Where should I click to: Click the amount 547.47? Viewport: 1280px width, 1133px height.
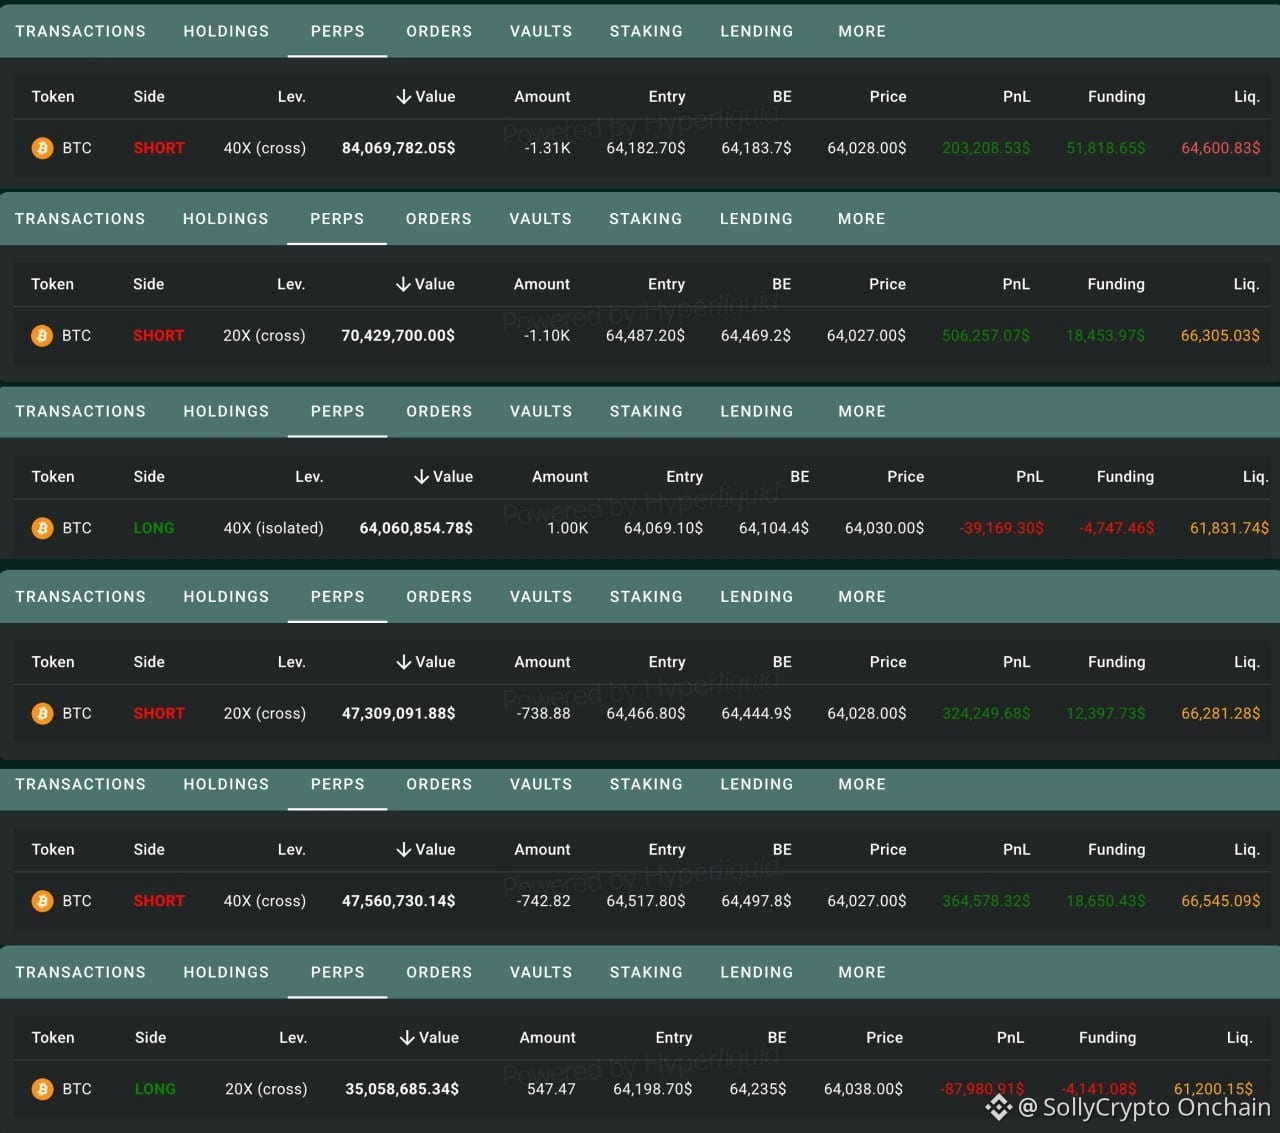pyautogui.click(x=551, y=1089)
